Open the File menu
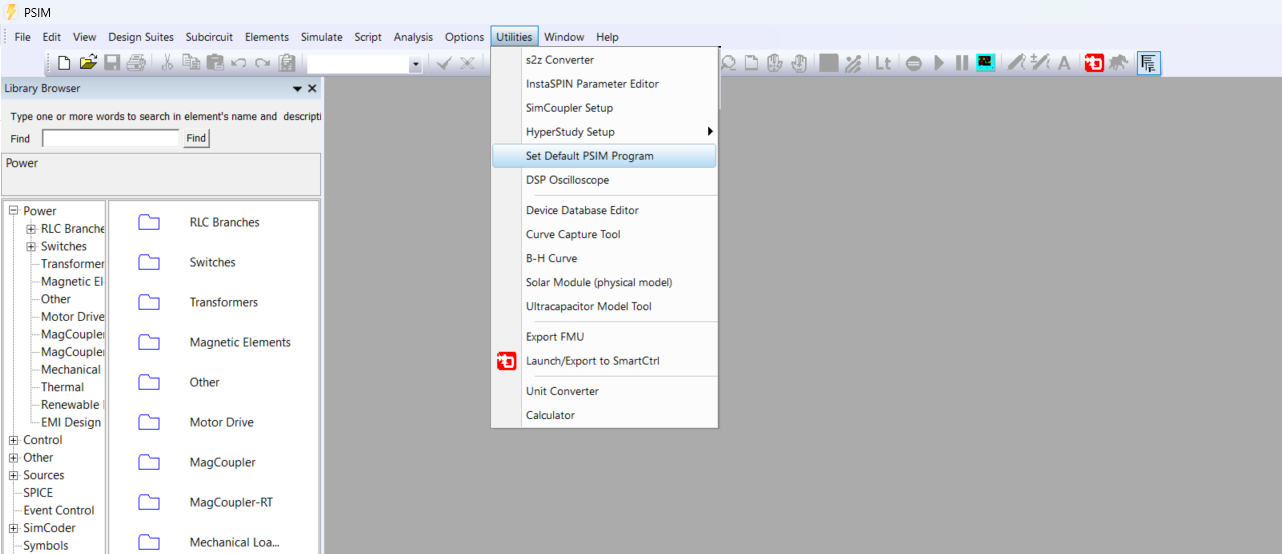 (23, 37)
